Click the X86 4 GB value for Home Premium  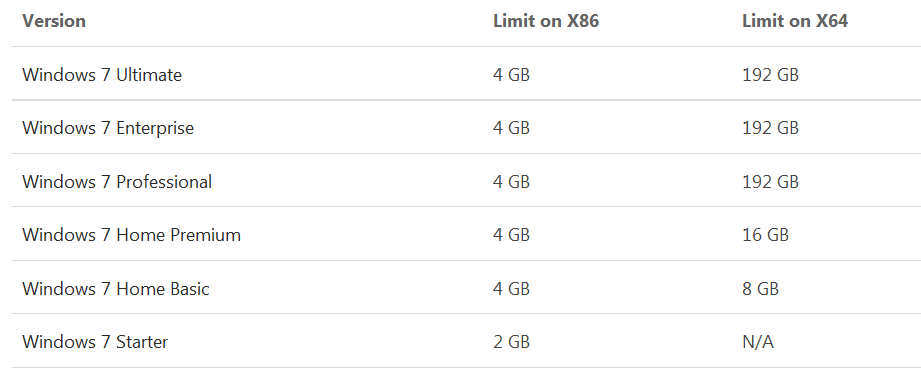(x=511, y=235)
